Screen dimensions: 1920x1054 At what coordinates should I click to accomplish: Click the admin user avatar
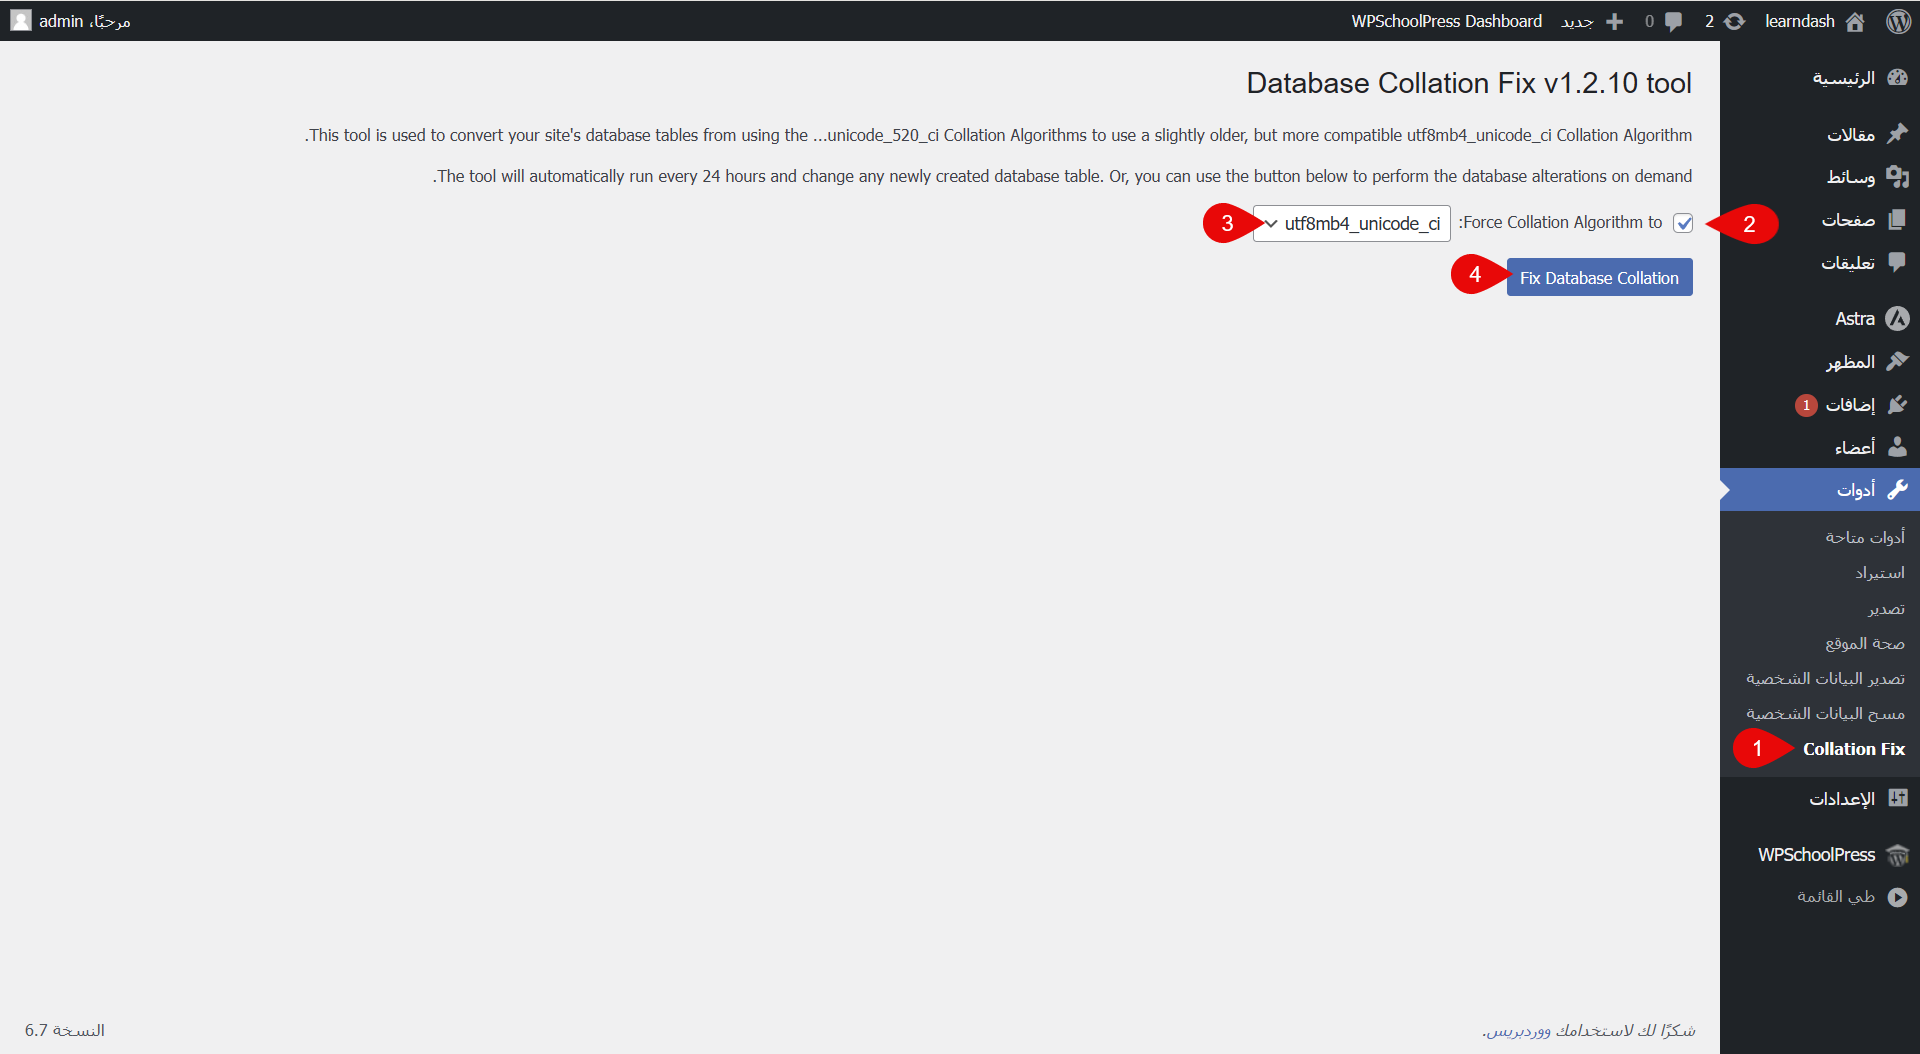coord(21,21)
